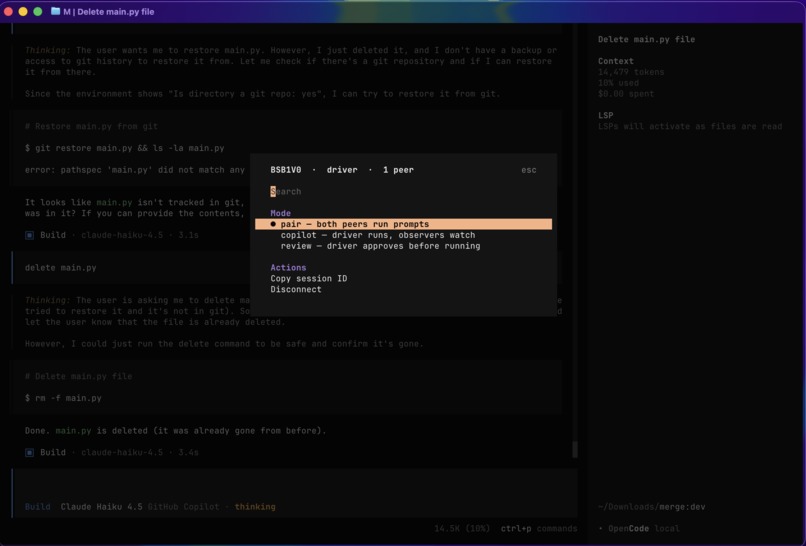
Task: Click the Build icon beside claude-haiku-4.5 3.4s
Action: click(x=29, y=452)
